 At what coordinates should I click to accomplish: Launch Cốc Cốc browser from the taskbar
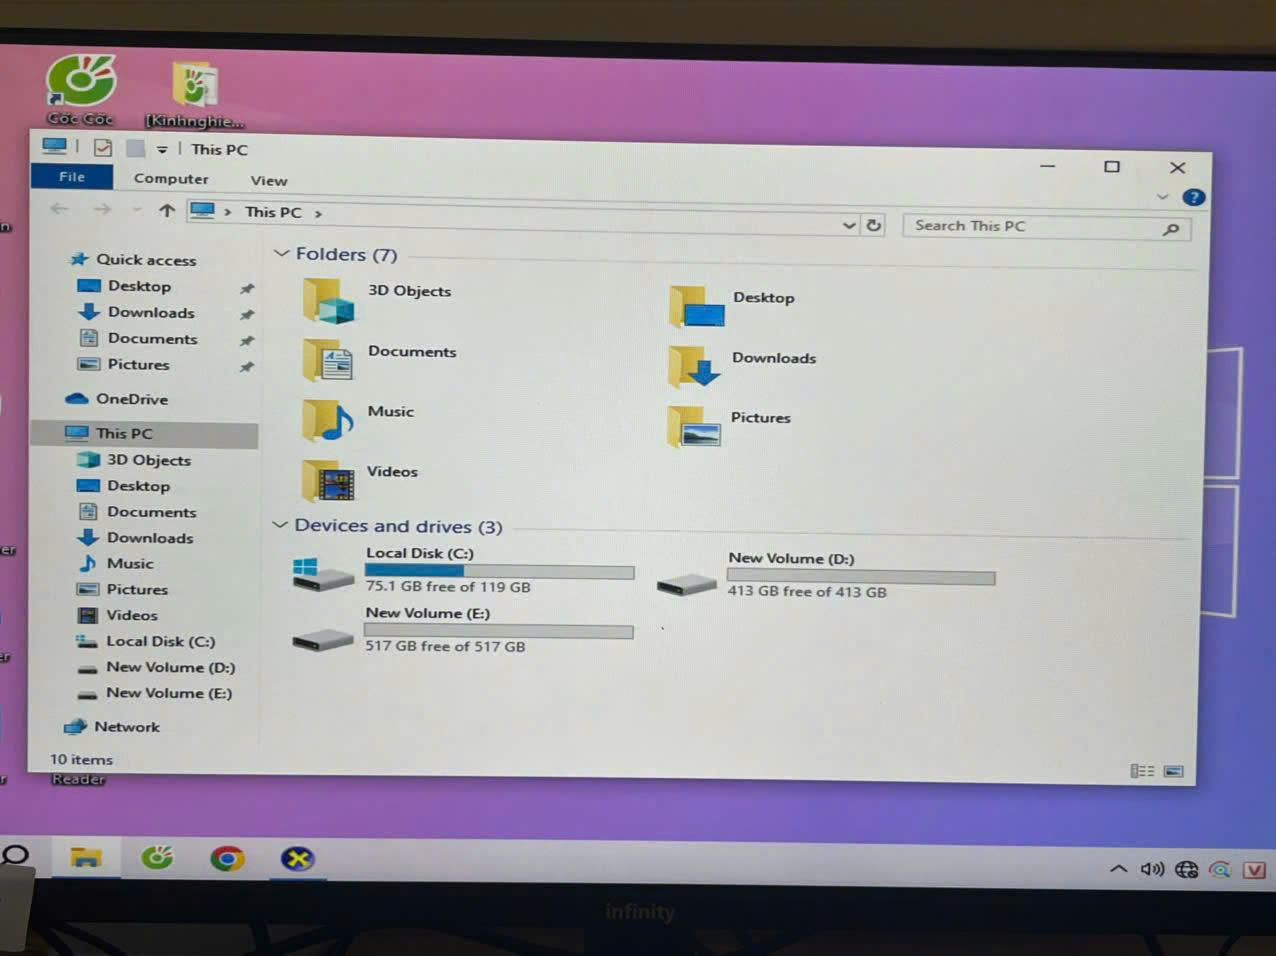click(157, 858)
